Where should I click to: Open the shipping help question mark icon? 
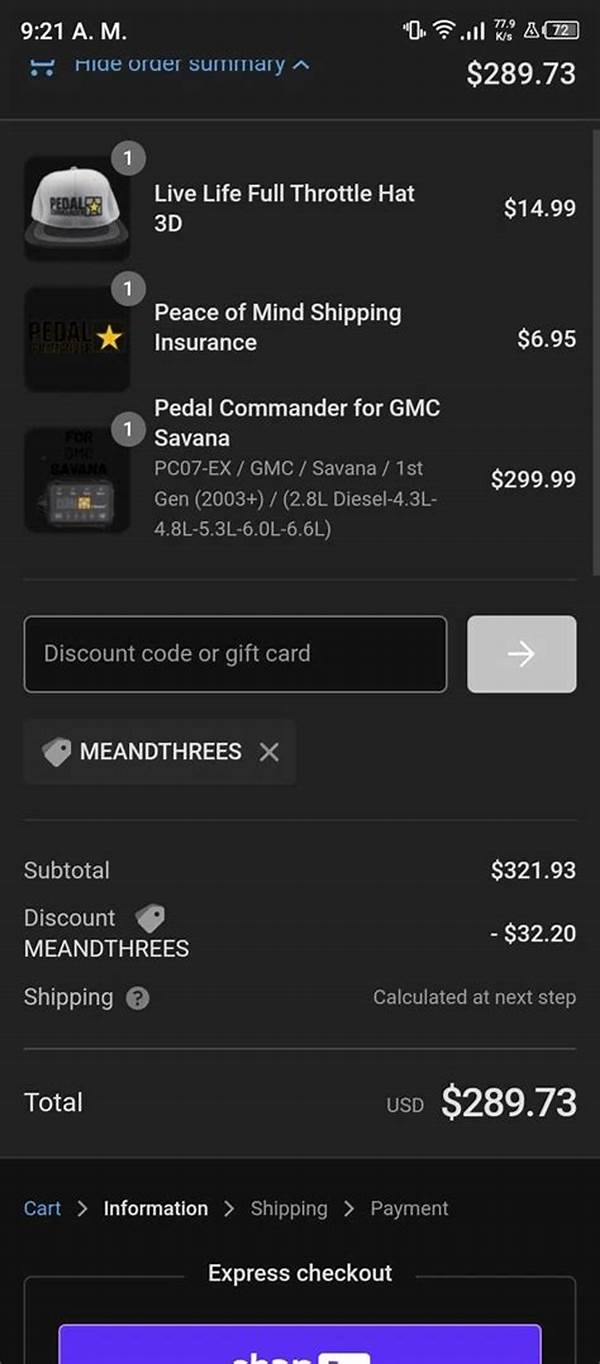[138, 998]
